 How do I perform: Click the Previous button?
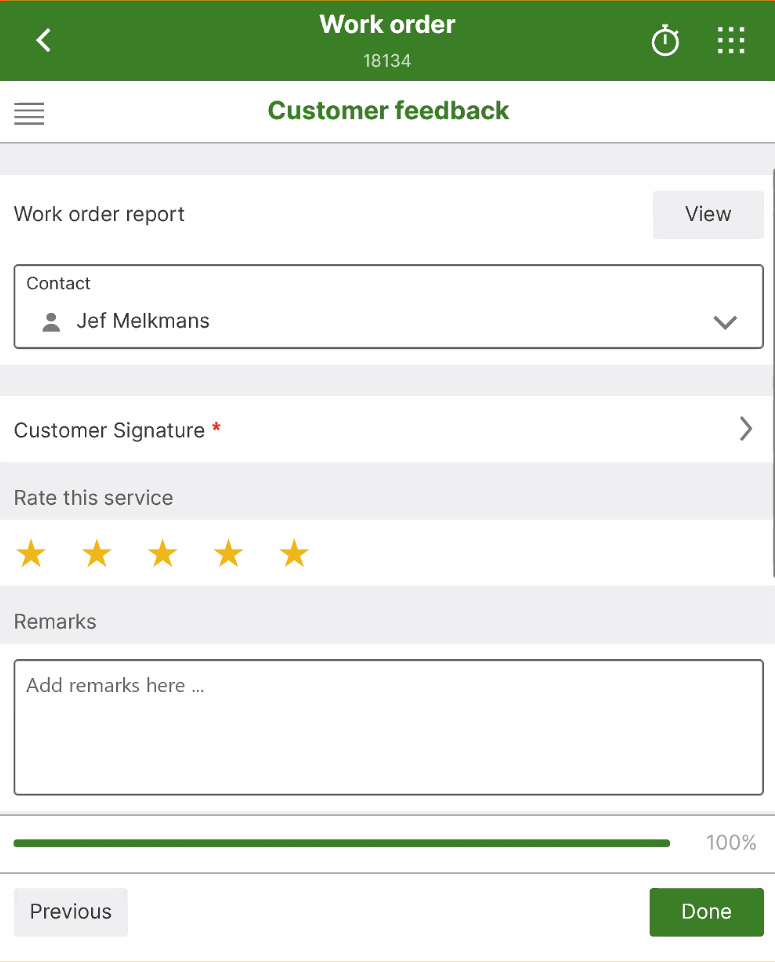pyautogui.click(x=71, y=912)
